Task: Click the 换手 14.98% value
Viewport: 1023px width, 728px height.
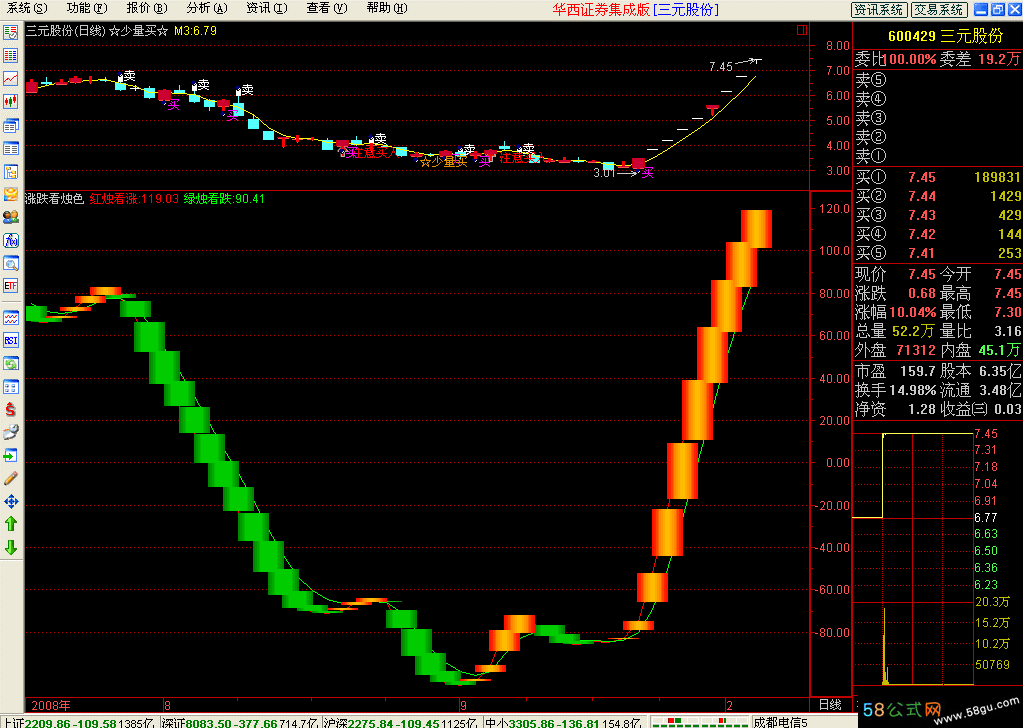Action: click(913, 390)
